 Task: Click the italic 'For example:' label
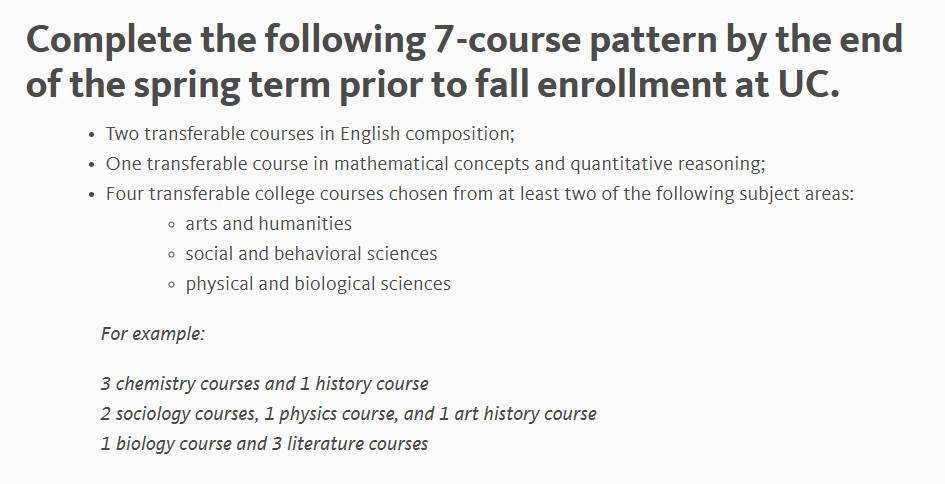(x=153, y=334)
